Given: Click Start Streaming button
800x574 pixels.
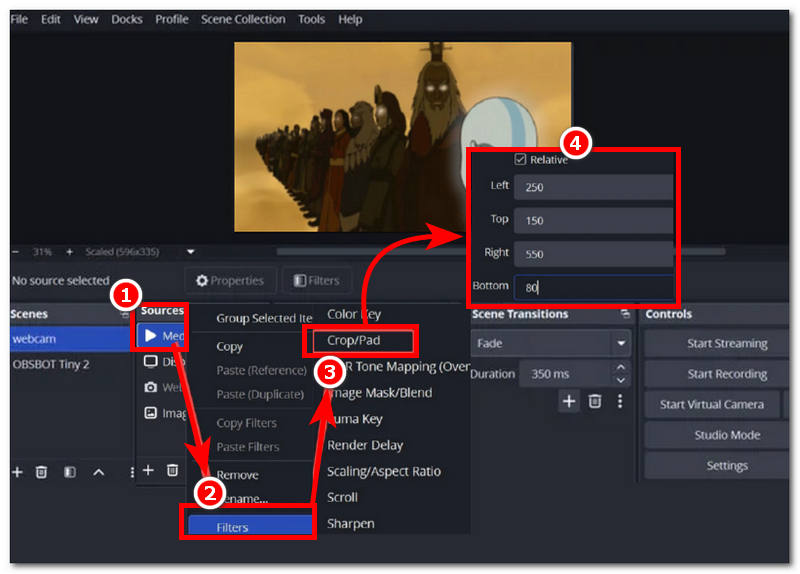Looking at the screenshot, I should 717,343.
